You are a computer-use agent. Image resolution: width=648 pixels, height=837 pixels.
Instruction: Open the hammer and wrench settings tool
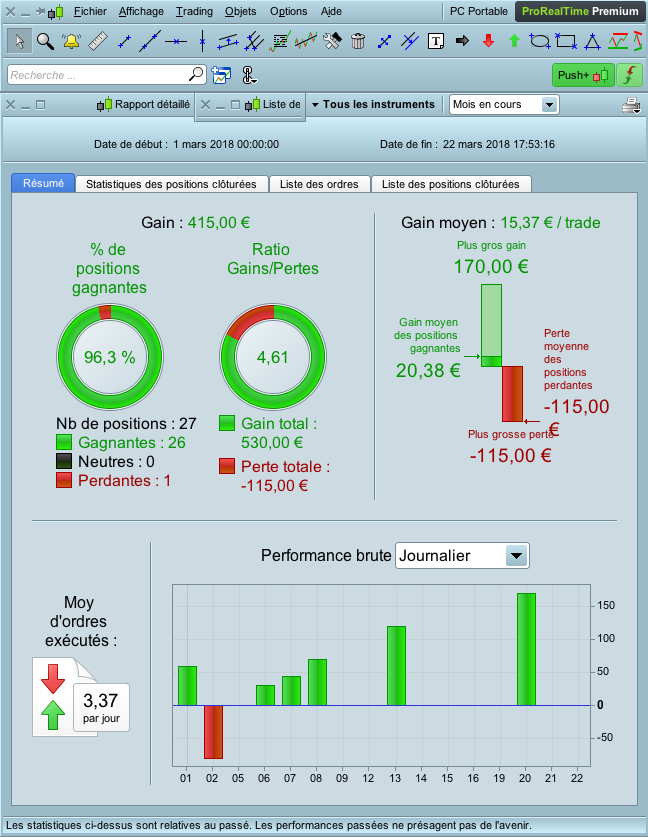tap(332, 41)
